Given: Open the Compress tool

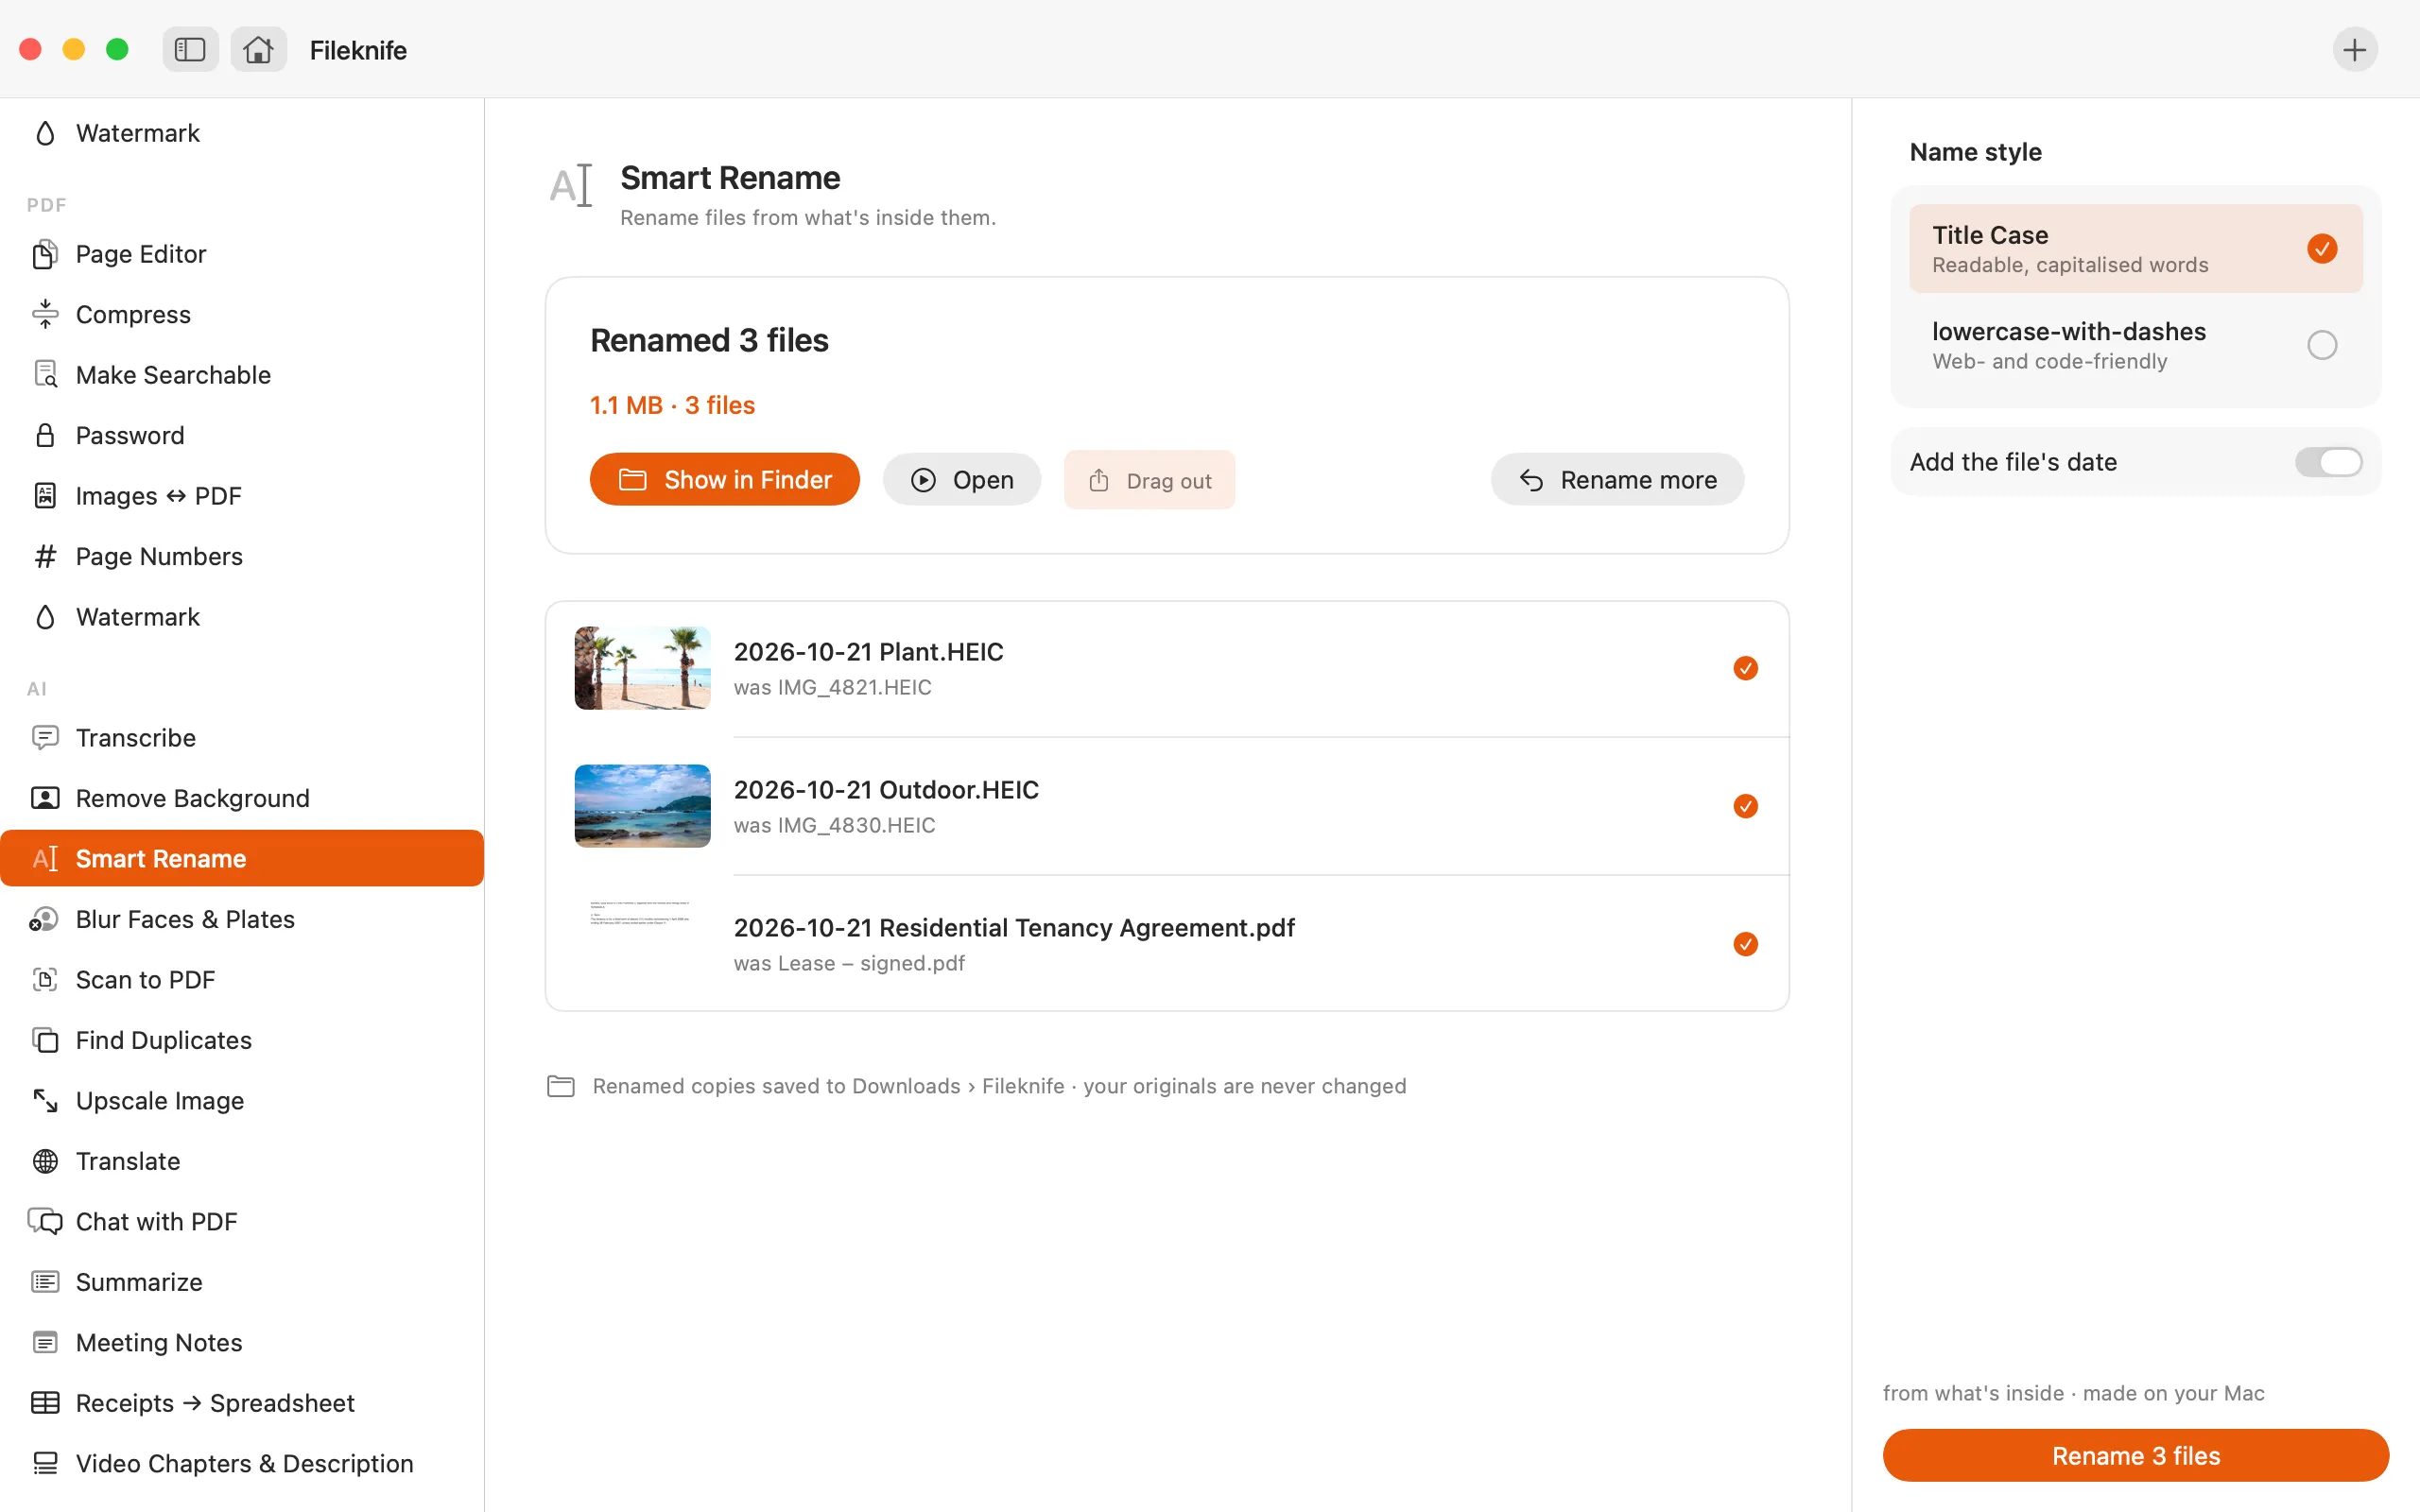Looking at the screenshot, I should [x=242, y=314].
